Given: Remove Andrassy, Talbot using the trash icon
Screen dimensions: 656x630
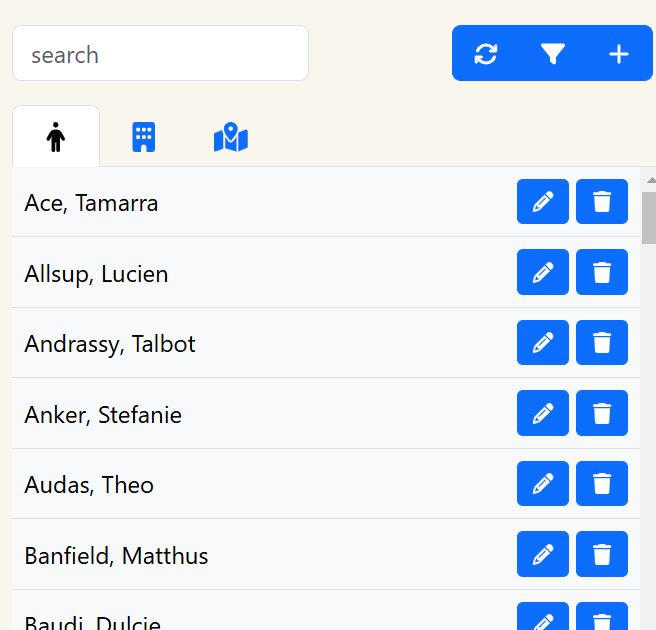Looking at the screenshot, I should [602, 343].
